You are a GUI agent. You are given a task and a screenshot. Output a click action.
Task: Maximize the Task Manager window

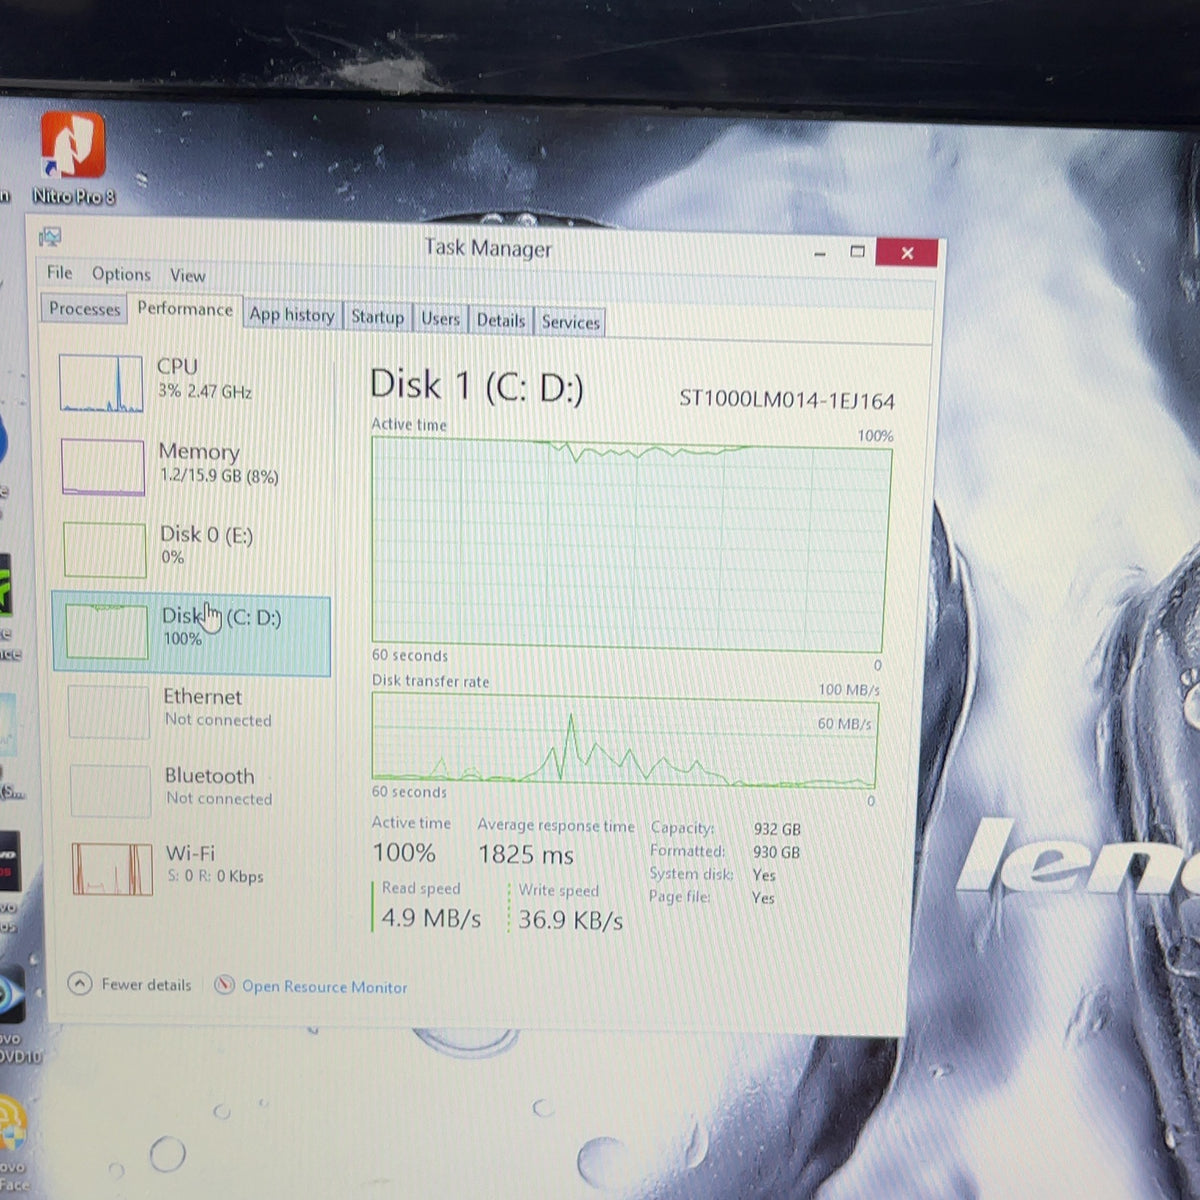857,252
